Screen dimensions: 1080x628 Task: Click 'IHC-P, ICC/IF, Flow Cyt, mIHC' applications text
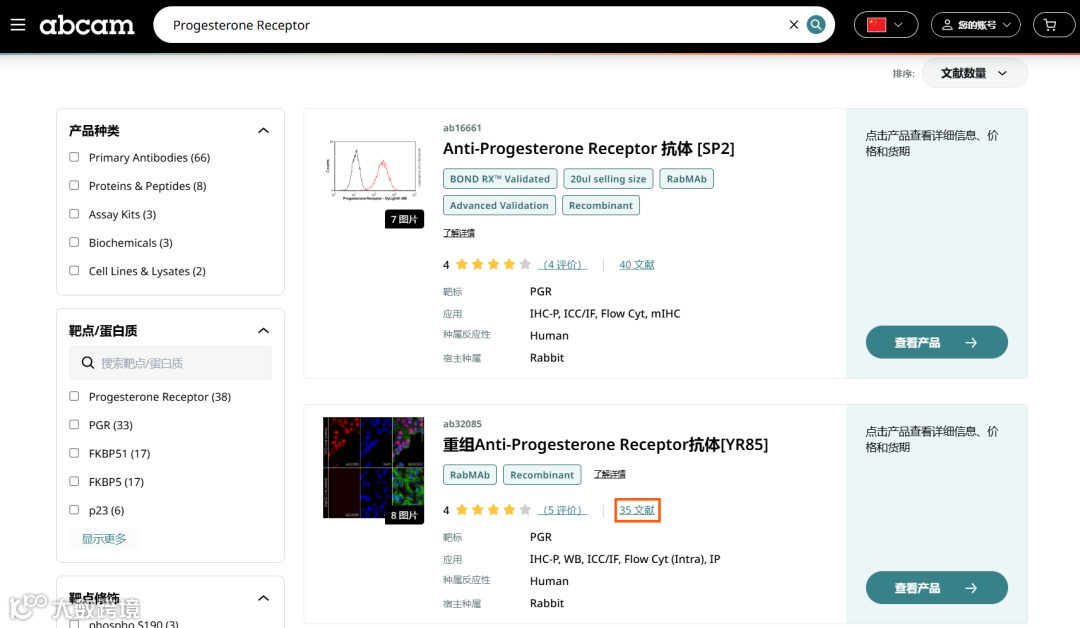click(x=605, y=314)
